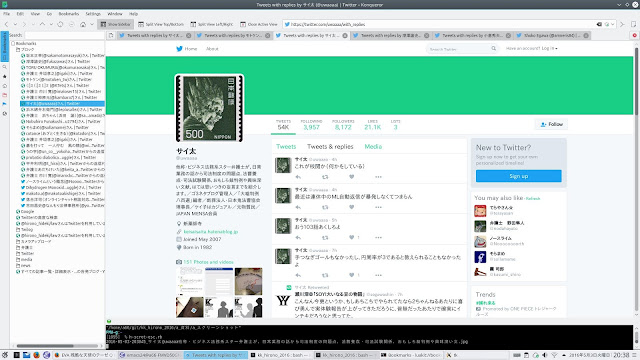This screenshot has width=640, height=360.
Task: Open the URL bar history dropdown
Action: [613, 24]
